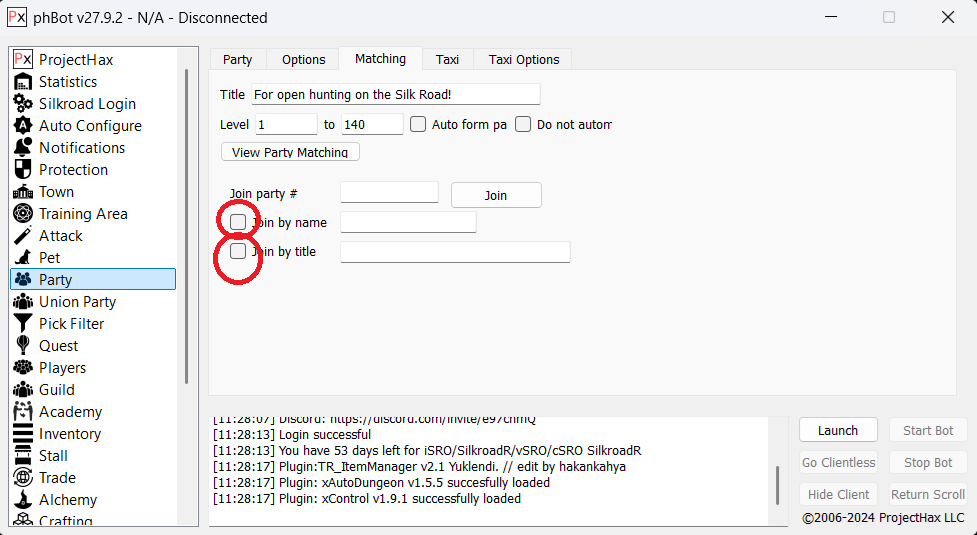This screenshot has height=535, width=977.
Task: Open the Guild group icon
Action: 23,390
